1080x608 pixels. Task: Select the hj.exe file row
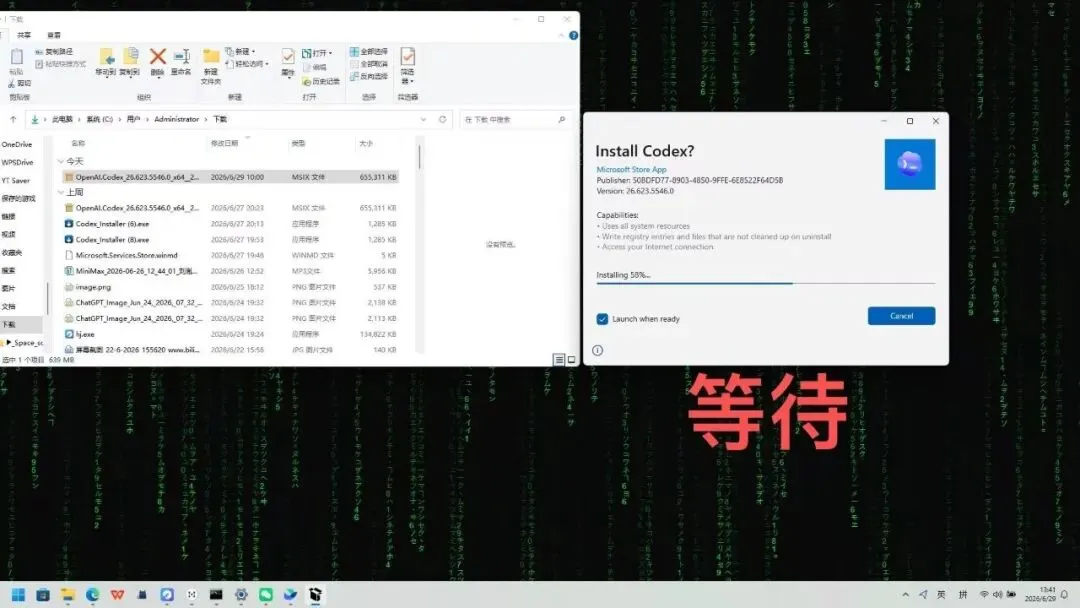pos(231,334)
